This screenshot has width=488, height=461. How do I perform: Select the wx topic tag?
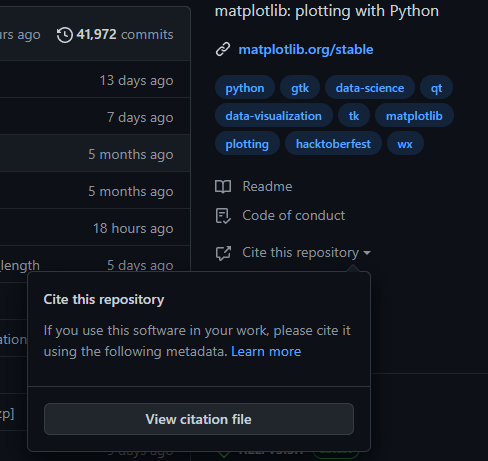tap(405, 144)
